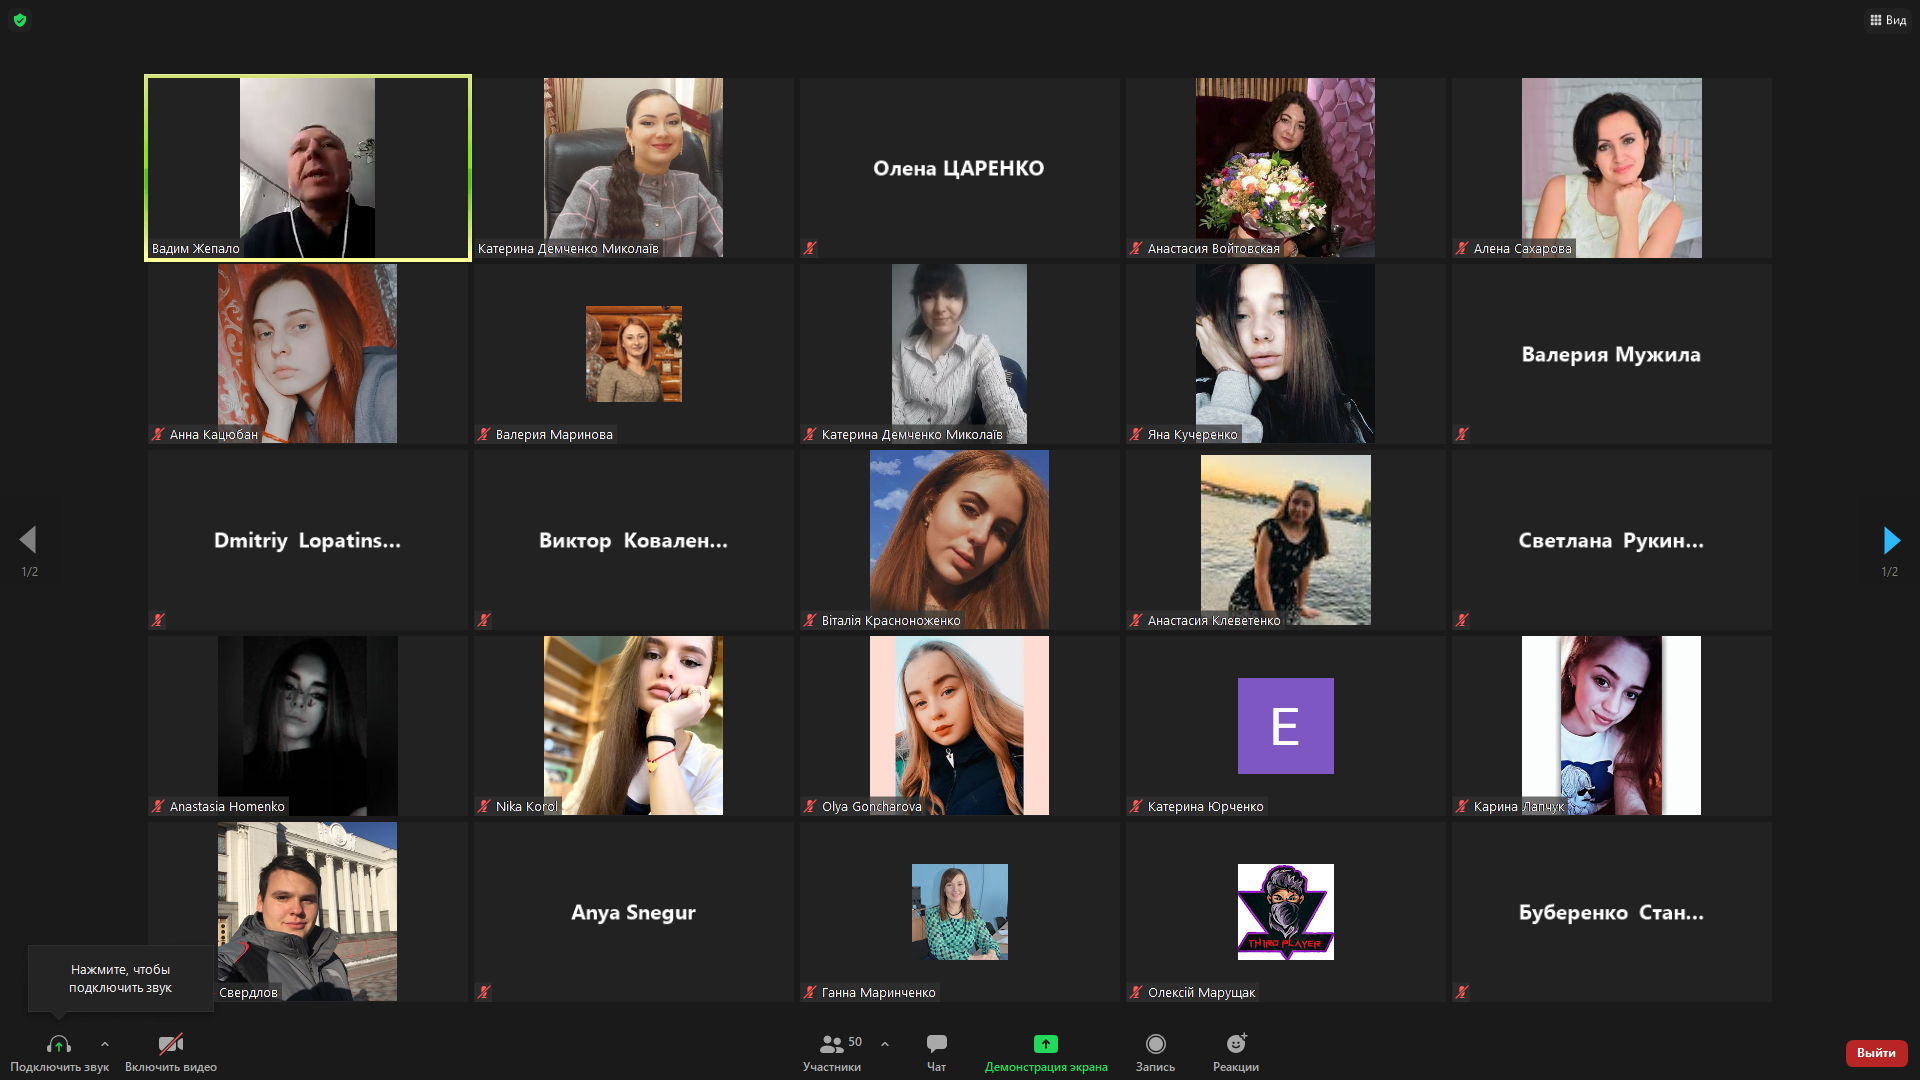This screenshot has height=1080, width=1920.
Task: Click the purple E avatar of Катерина Юрченко
Action: pos(1285,726)
